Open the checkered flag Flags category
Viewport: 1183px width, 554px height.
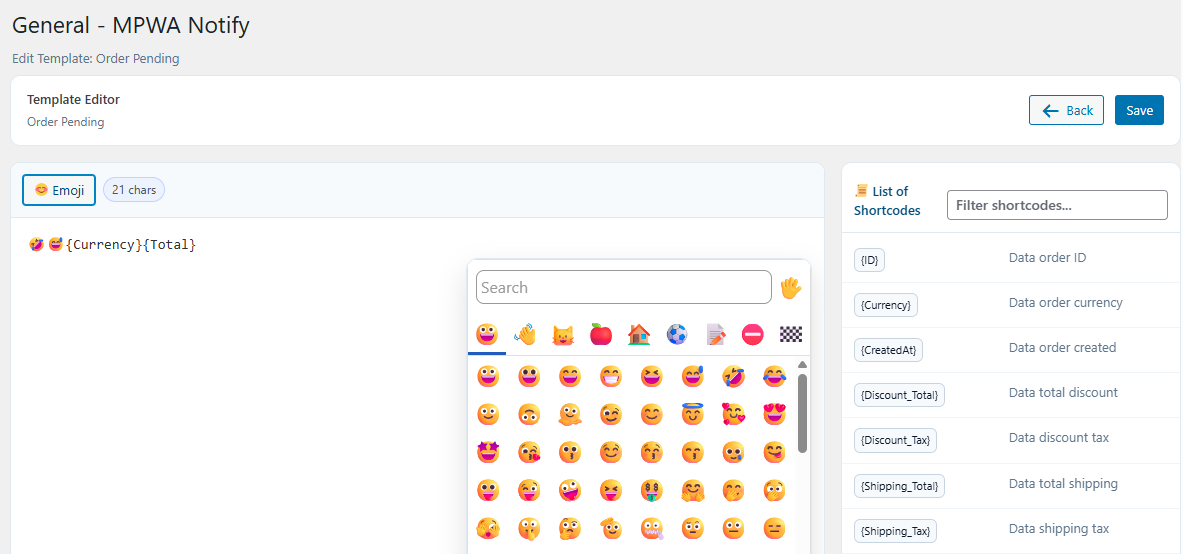click(791, 334)
